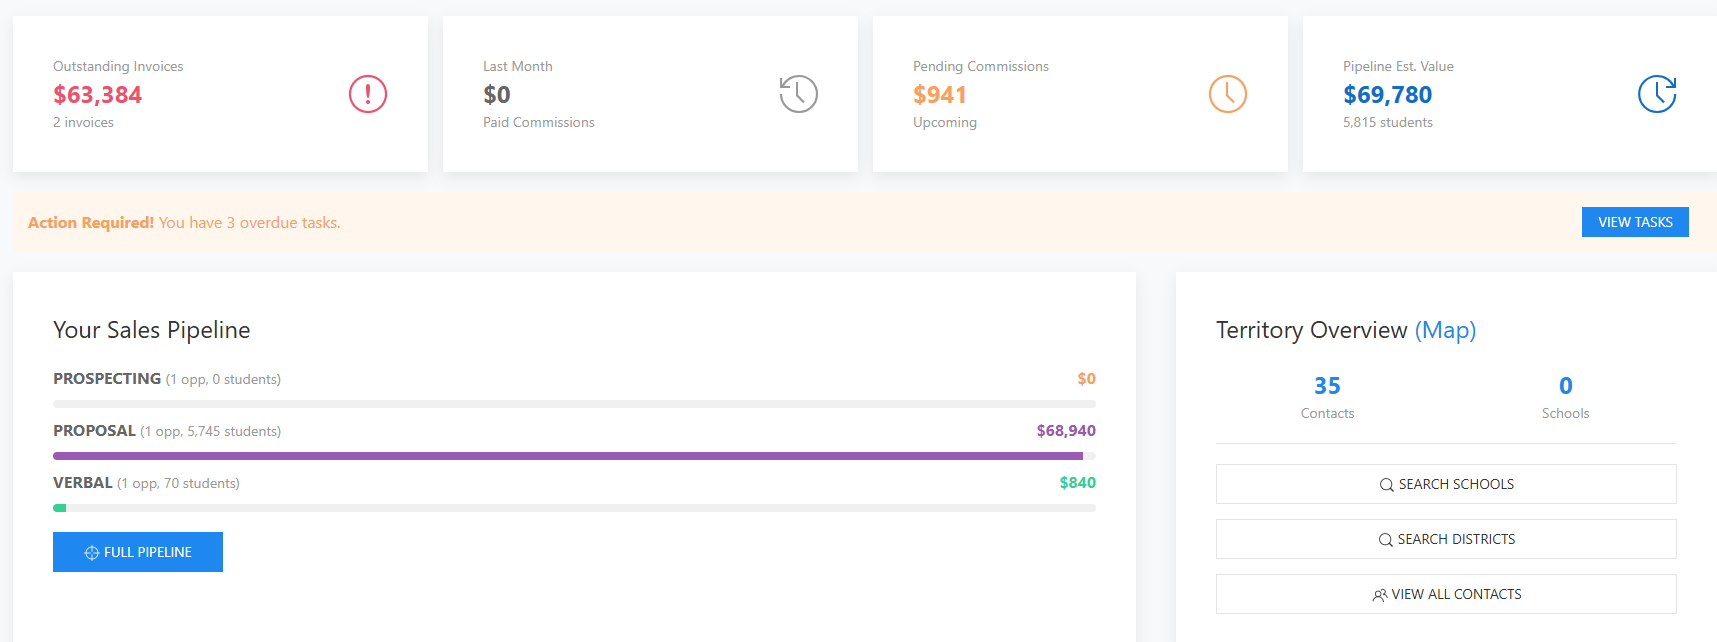
Task: Click the gray history clock icon
Action: pos(798,94)
